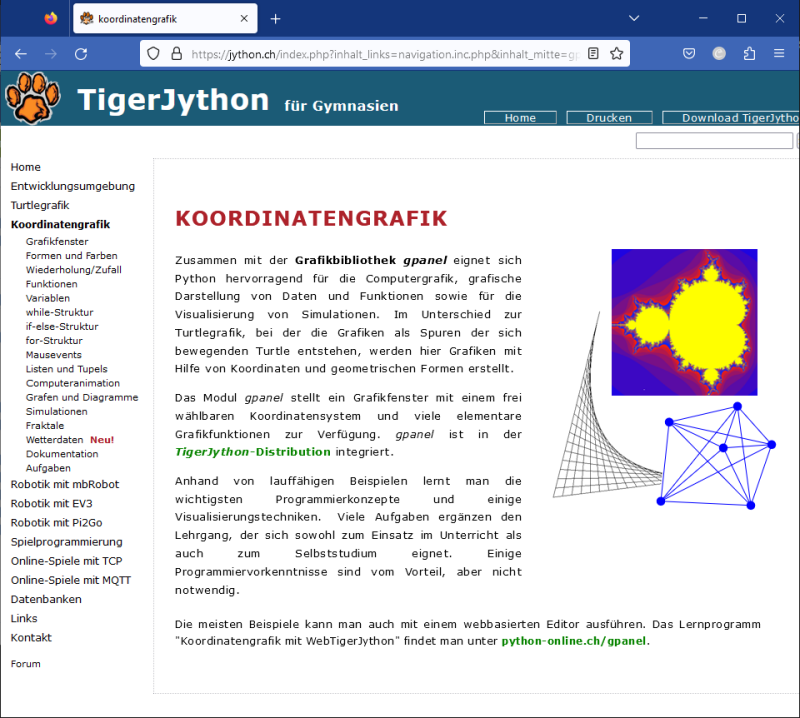
Task: Close the koordinatengrafik tab
Action: (x=244, y=19)
